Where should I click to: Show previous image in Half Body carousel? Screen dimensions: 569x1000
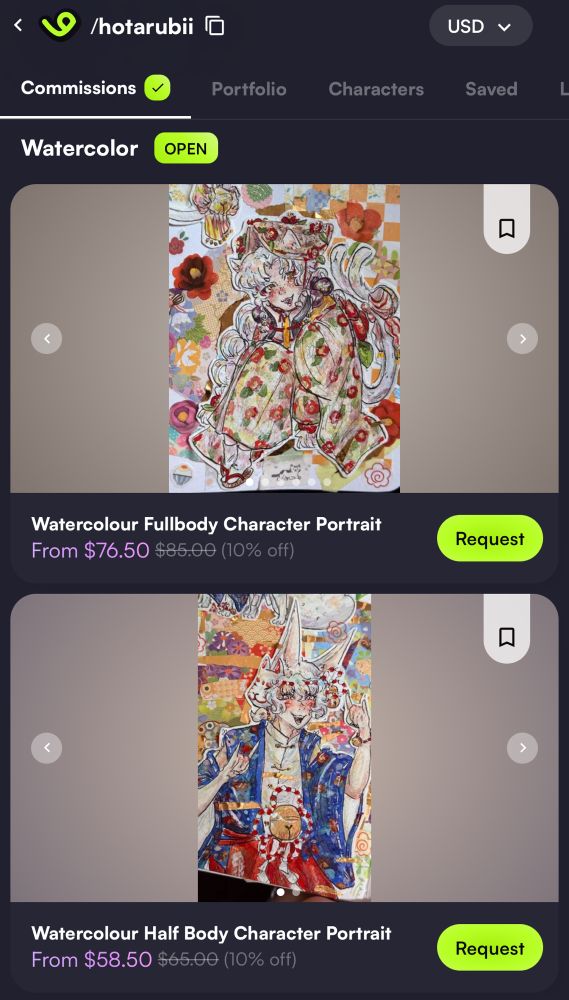47,747
